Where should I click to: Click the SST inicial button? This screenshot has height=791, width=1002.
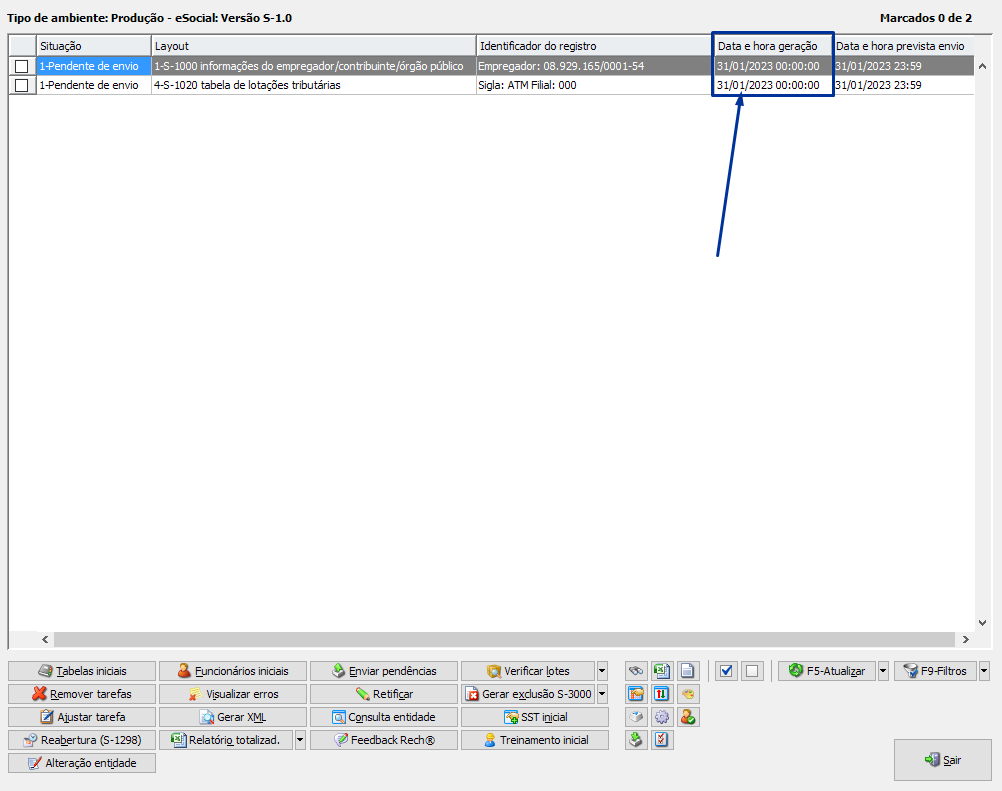pos(535,717)
